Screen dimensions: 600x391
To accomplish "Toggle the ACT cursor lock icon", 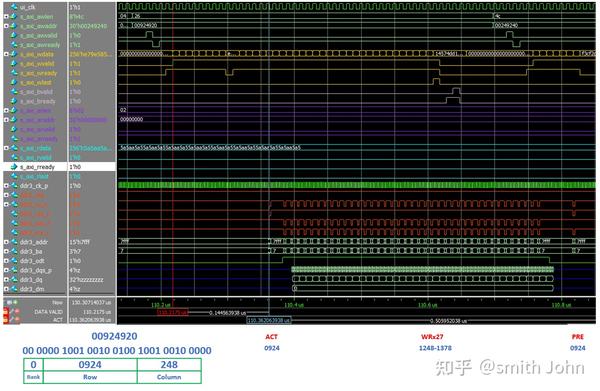I will click(x=6, y=319).
